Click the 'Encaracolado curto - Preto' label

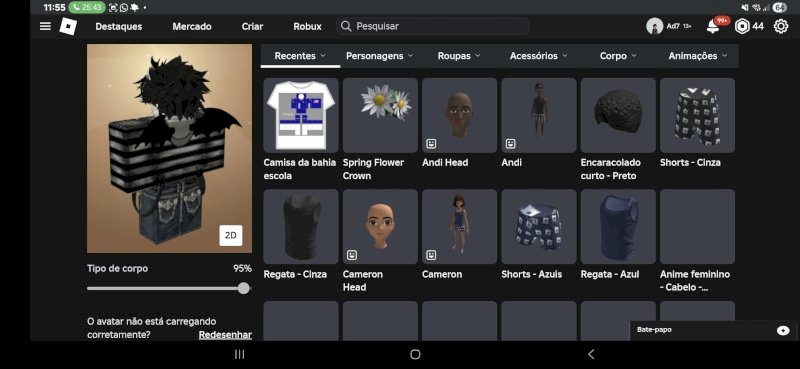pyautogui.click(x=611, y=169)
